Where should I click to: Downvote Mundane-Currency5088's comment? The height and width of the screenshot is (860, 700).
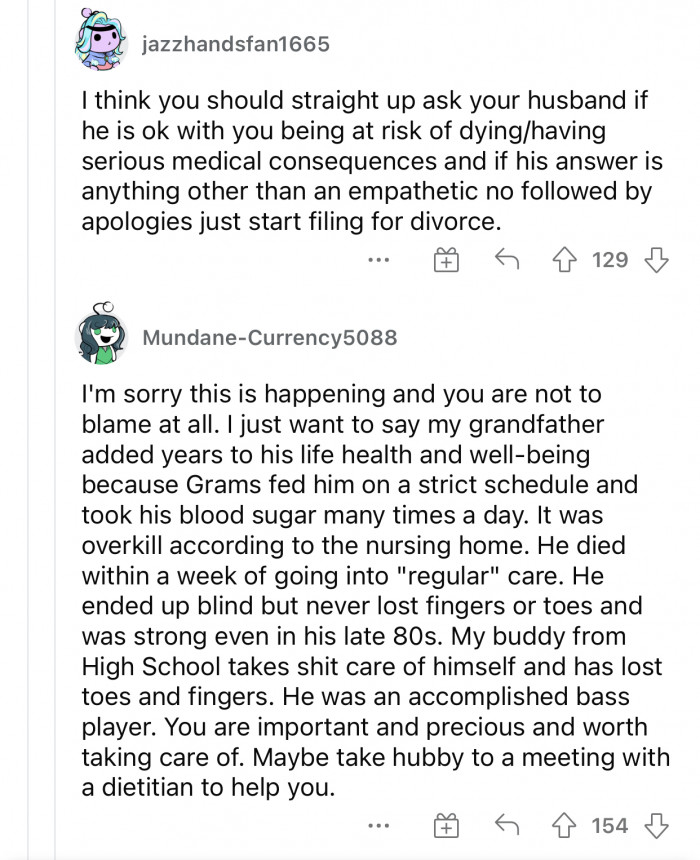pyautogui.click(x=655, y=826)
